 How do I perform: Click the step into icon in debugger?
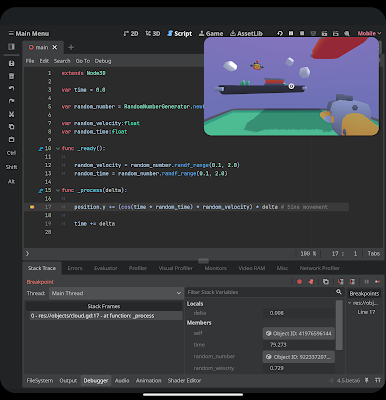click(x=340, y=282)
